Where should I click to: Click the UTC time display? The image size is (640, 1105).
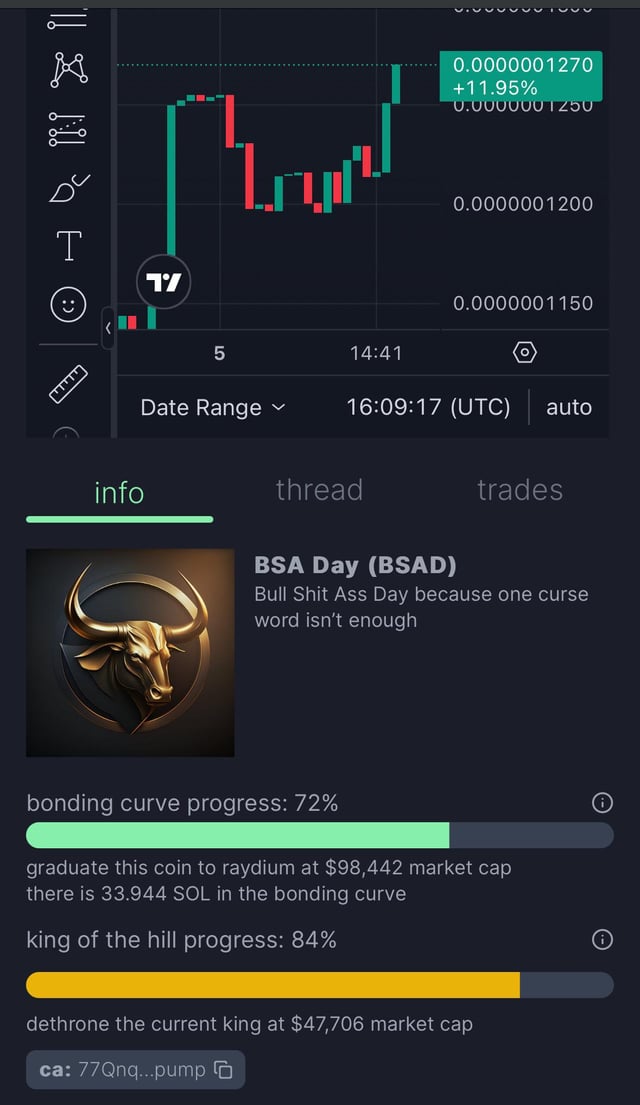(428, 407)
